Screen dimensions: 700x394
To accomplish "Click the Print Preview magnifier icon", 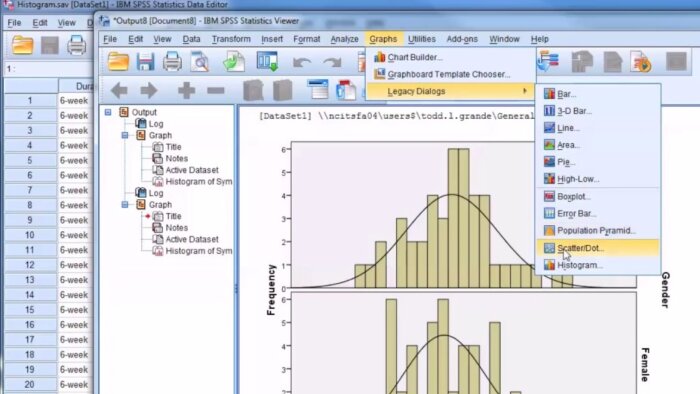I will click(200, 62).
